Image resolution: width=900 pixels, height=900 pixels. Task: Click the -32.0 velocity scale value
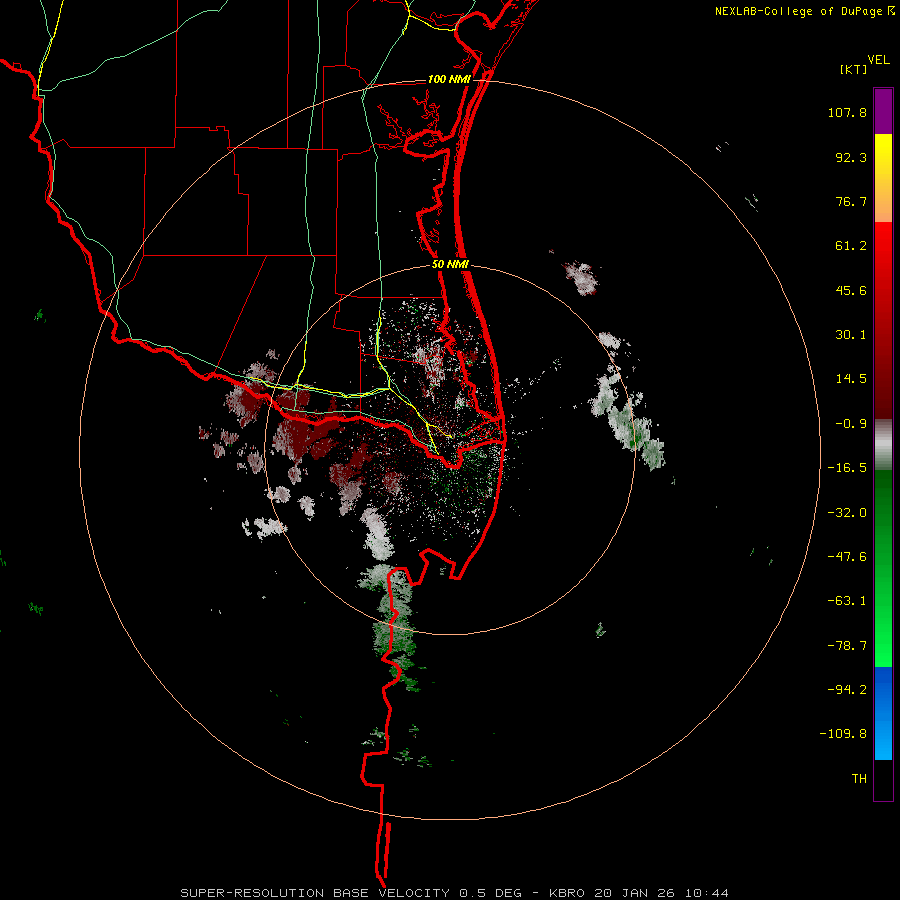click(x=847, y=513)
